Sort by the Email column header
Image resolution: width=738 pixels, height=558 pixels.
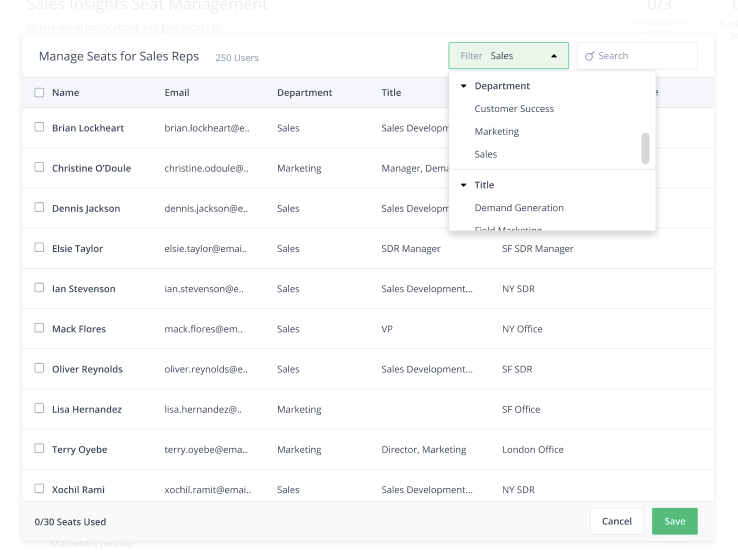(x=177, y=93)
